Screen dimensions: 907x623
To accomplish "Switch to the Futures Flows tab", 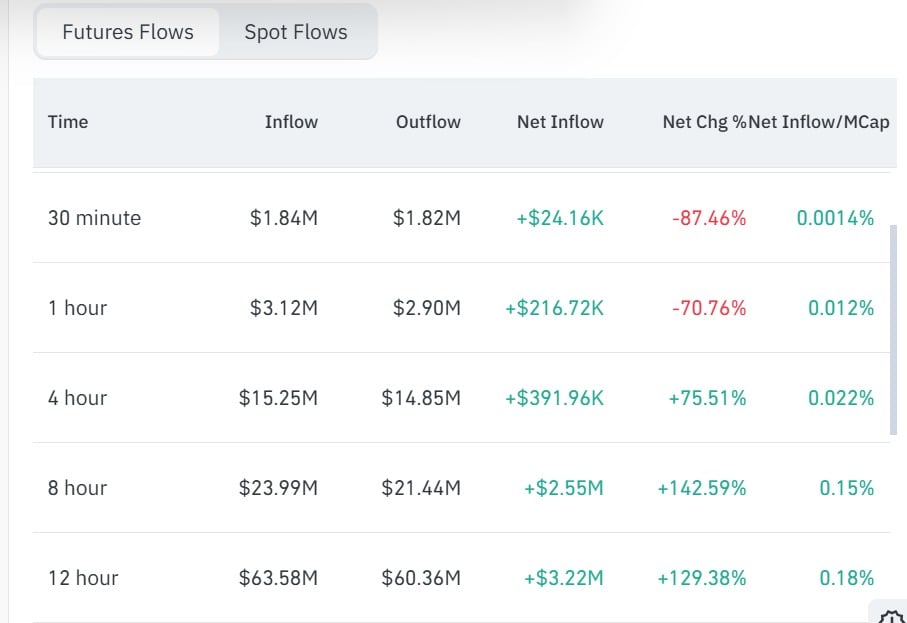I will coord(128,32).
